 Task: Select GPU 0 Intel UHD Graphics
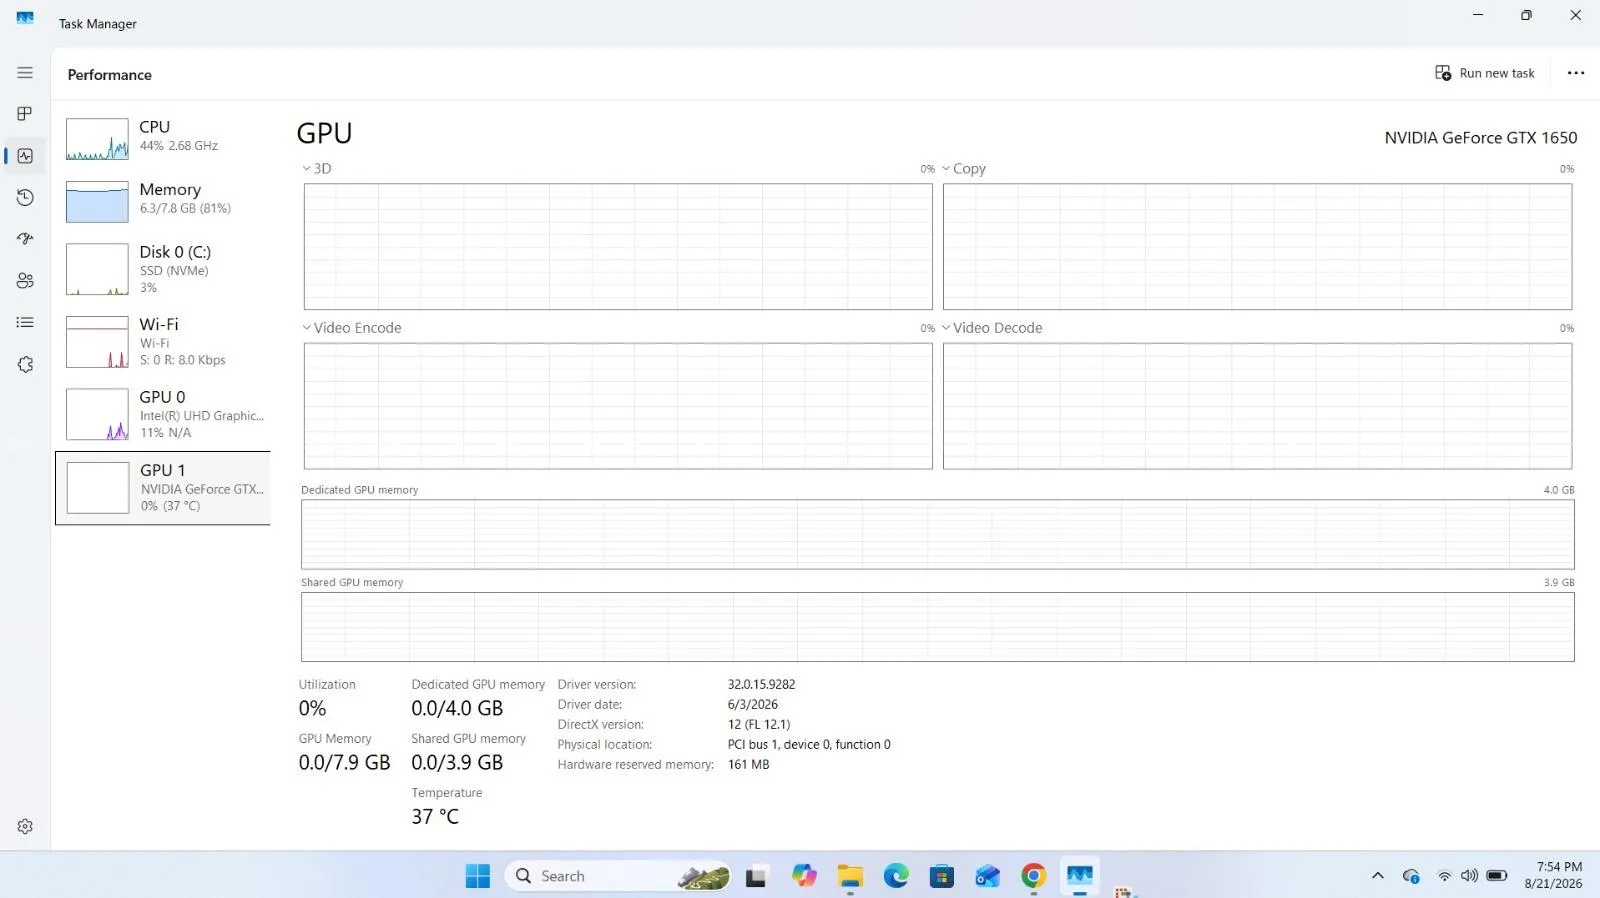click(163, 414)
